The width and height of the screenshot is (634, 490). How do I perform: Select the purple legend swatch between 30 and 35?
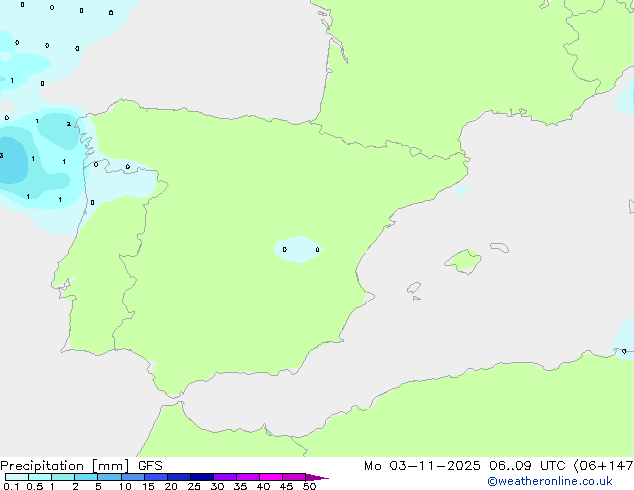pos(225,477)
